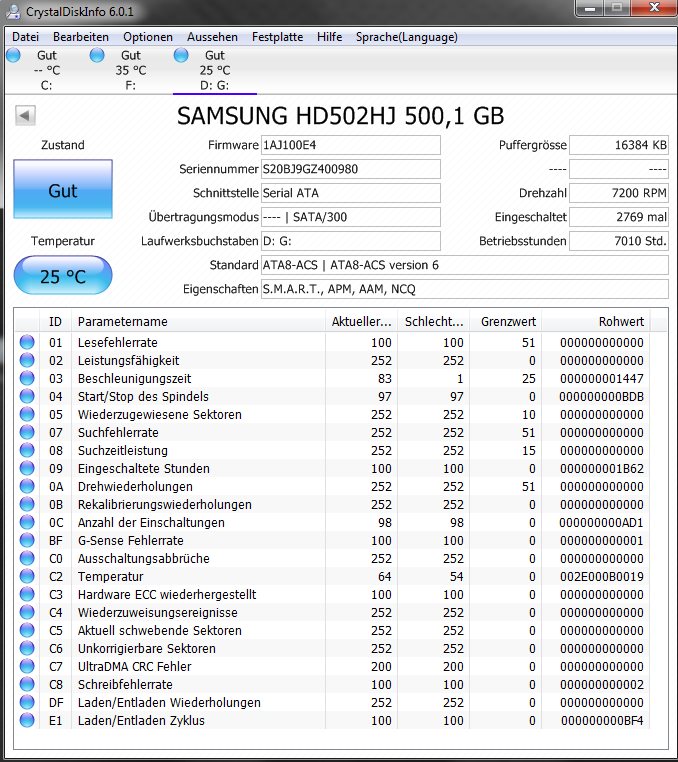
Task: Click the Standard ATA8-ACS field
Action: pos(465,265)
